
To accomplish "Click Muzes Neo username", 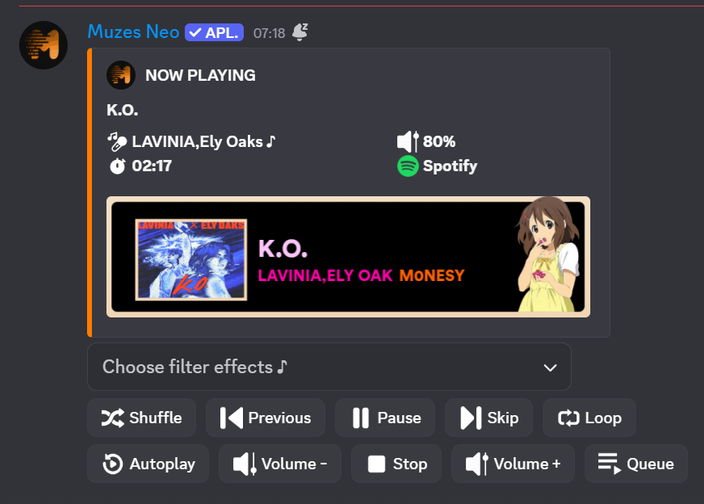I will point(133,32).
